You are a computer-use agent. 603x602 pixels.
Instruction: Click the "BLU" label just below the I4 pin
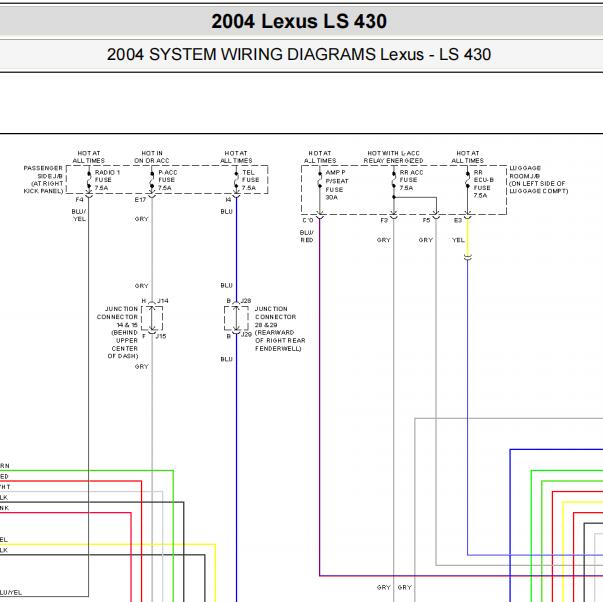[227, 212]
